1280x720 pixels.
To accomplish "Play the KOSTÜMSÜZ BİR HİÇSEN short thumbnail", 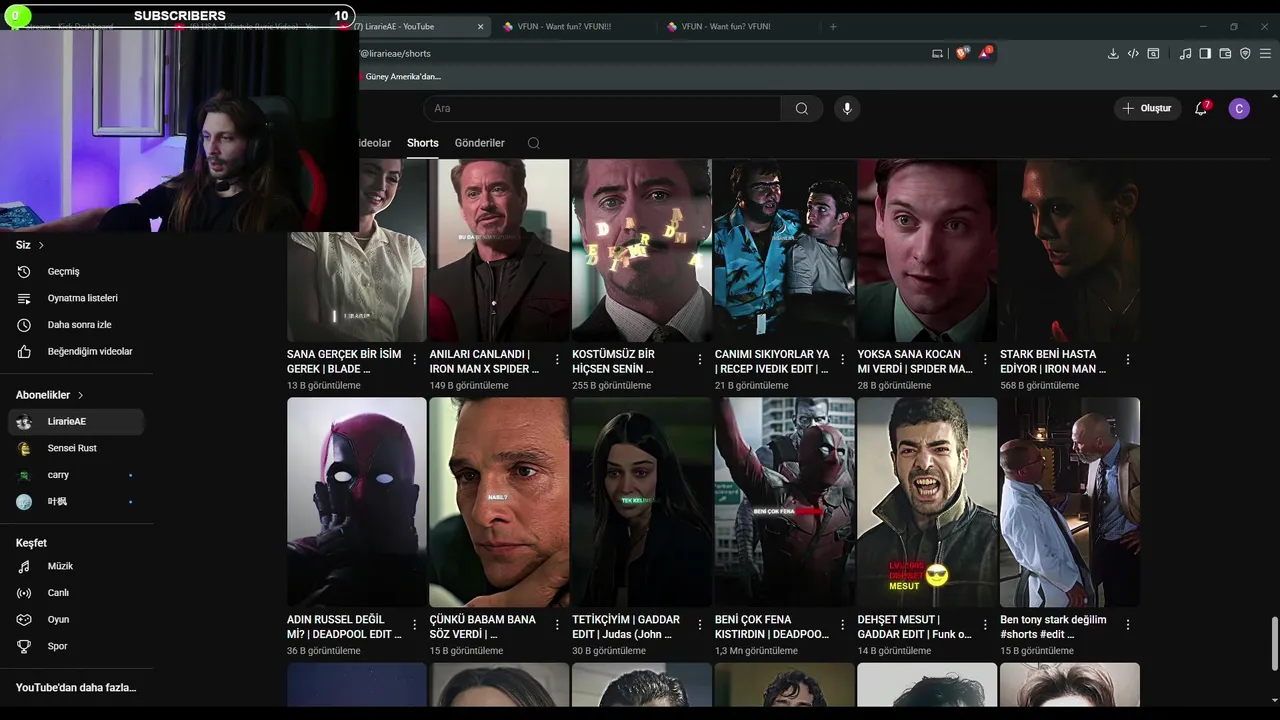I will point(641,250).
